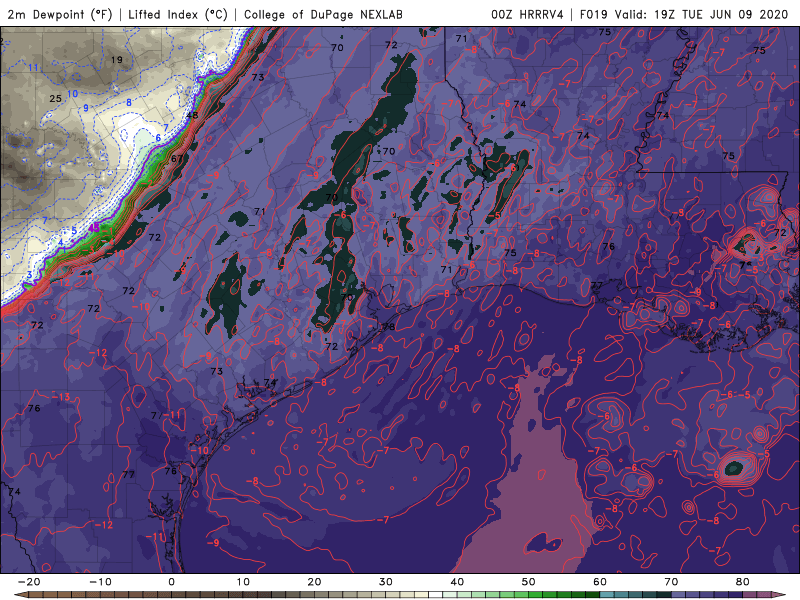
Task: Click the '50' label on the color scale
Action: click(x=529, y=582)
